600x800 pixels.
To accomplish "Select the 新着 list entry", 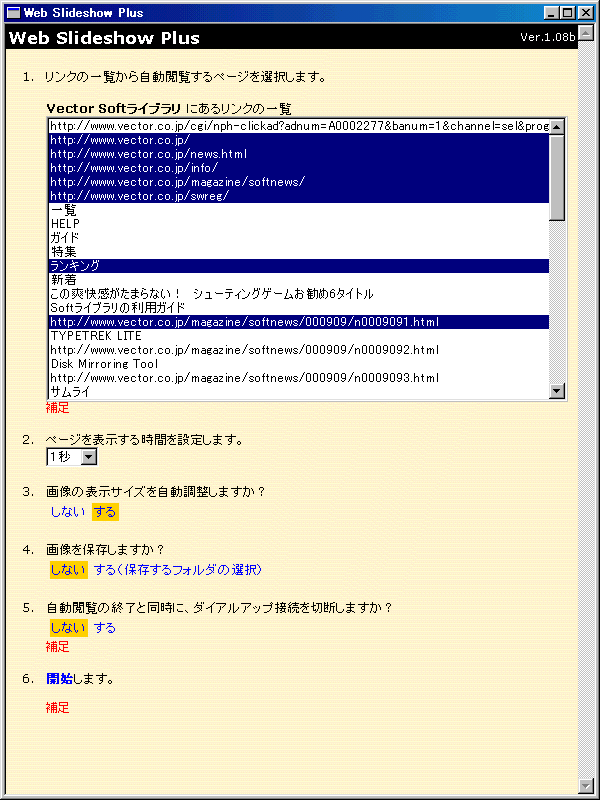I will point(299,280).
